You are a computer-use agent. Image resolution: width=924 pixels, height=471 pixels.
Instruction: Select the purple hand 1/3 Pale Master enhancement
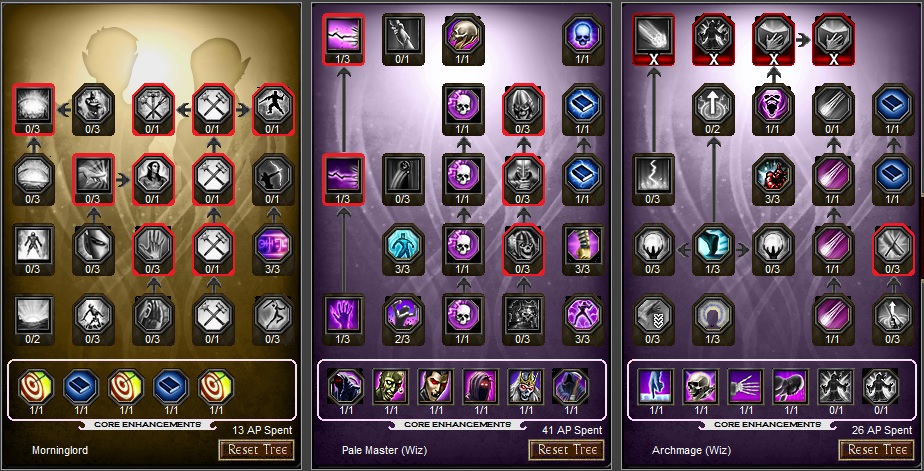click(343, 315)
